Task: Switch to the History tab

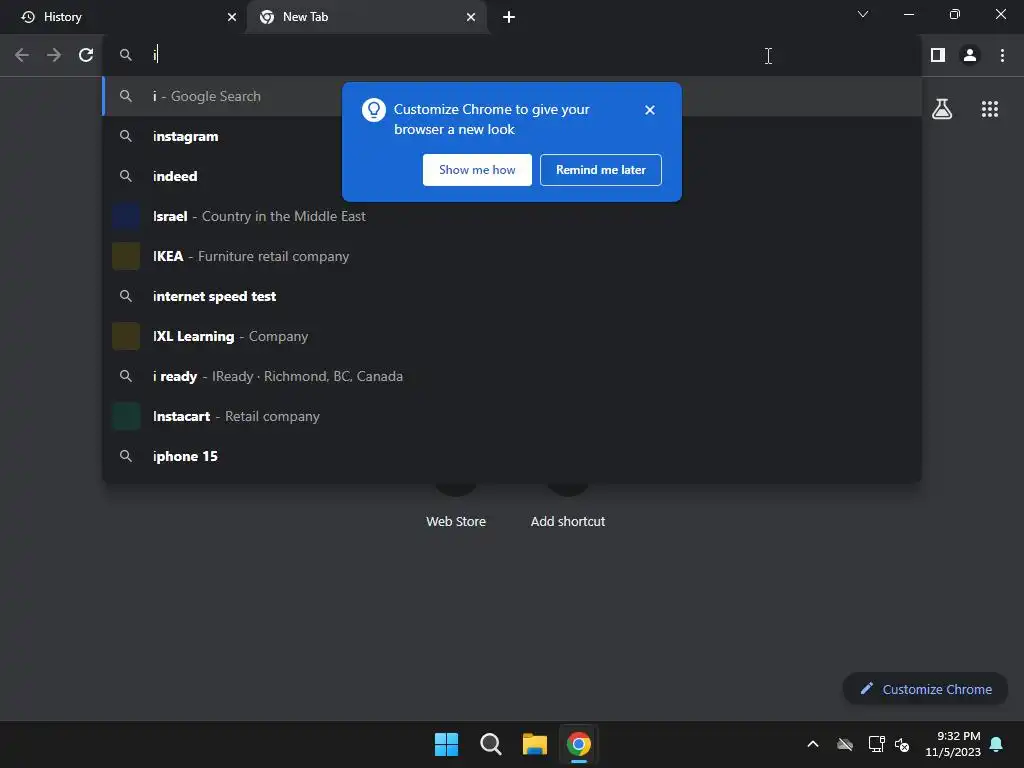Action: (123, 17)
